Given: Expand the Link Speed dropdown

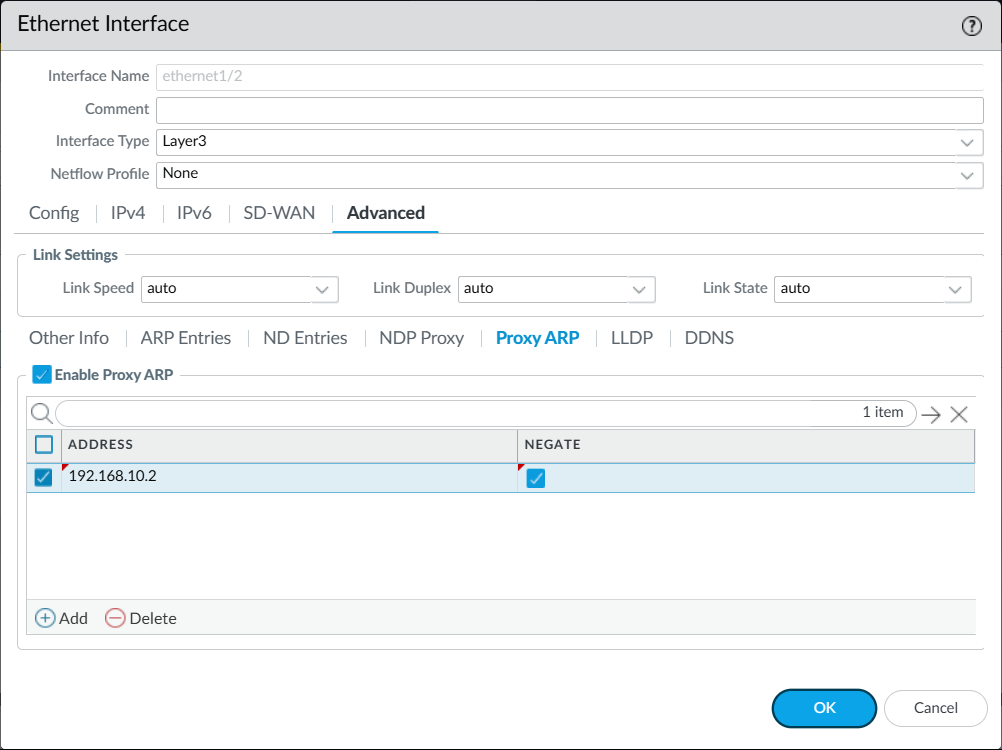Looking at the screenshot, I should [x=240, y=289].
